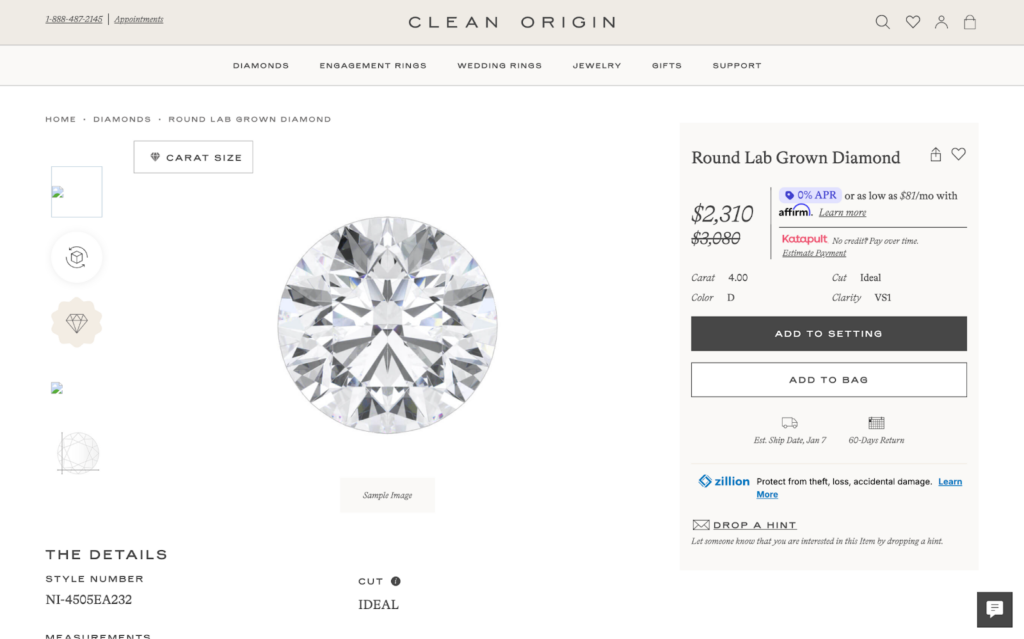Open wishlist heart icon in header

912,22
